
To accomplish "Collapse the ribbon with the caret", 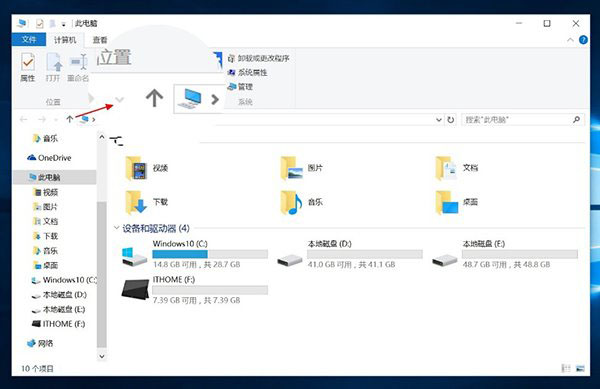I will [x=570, y=40].
